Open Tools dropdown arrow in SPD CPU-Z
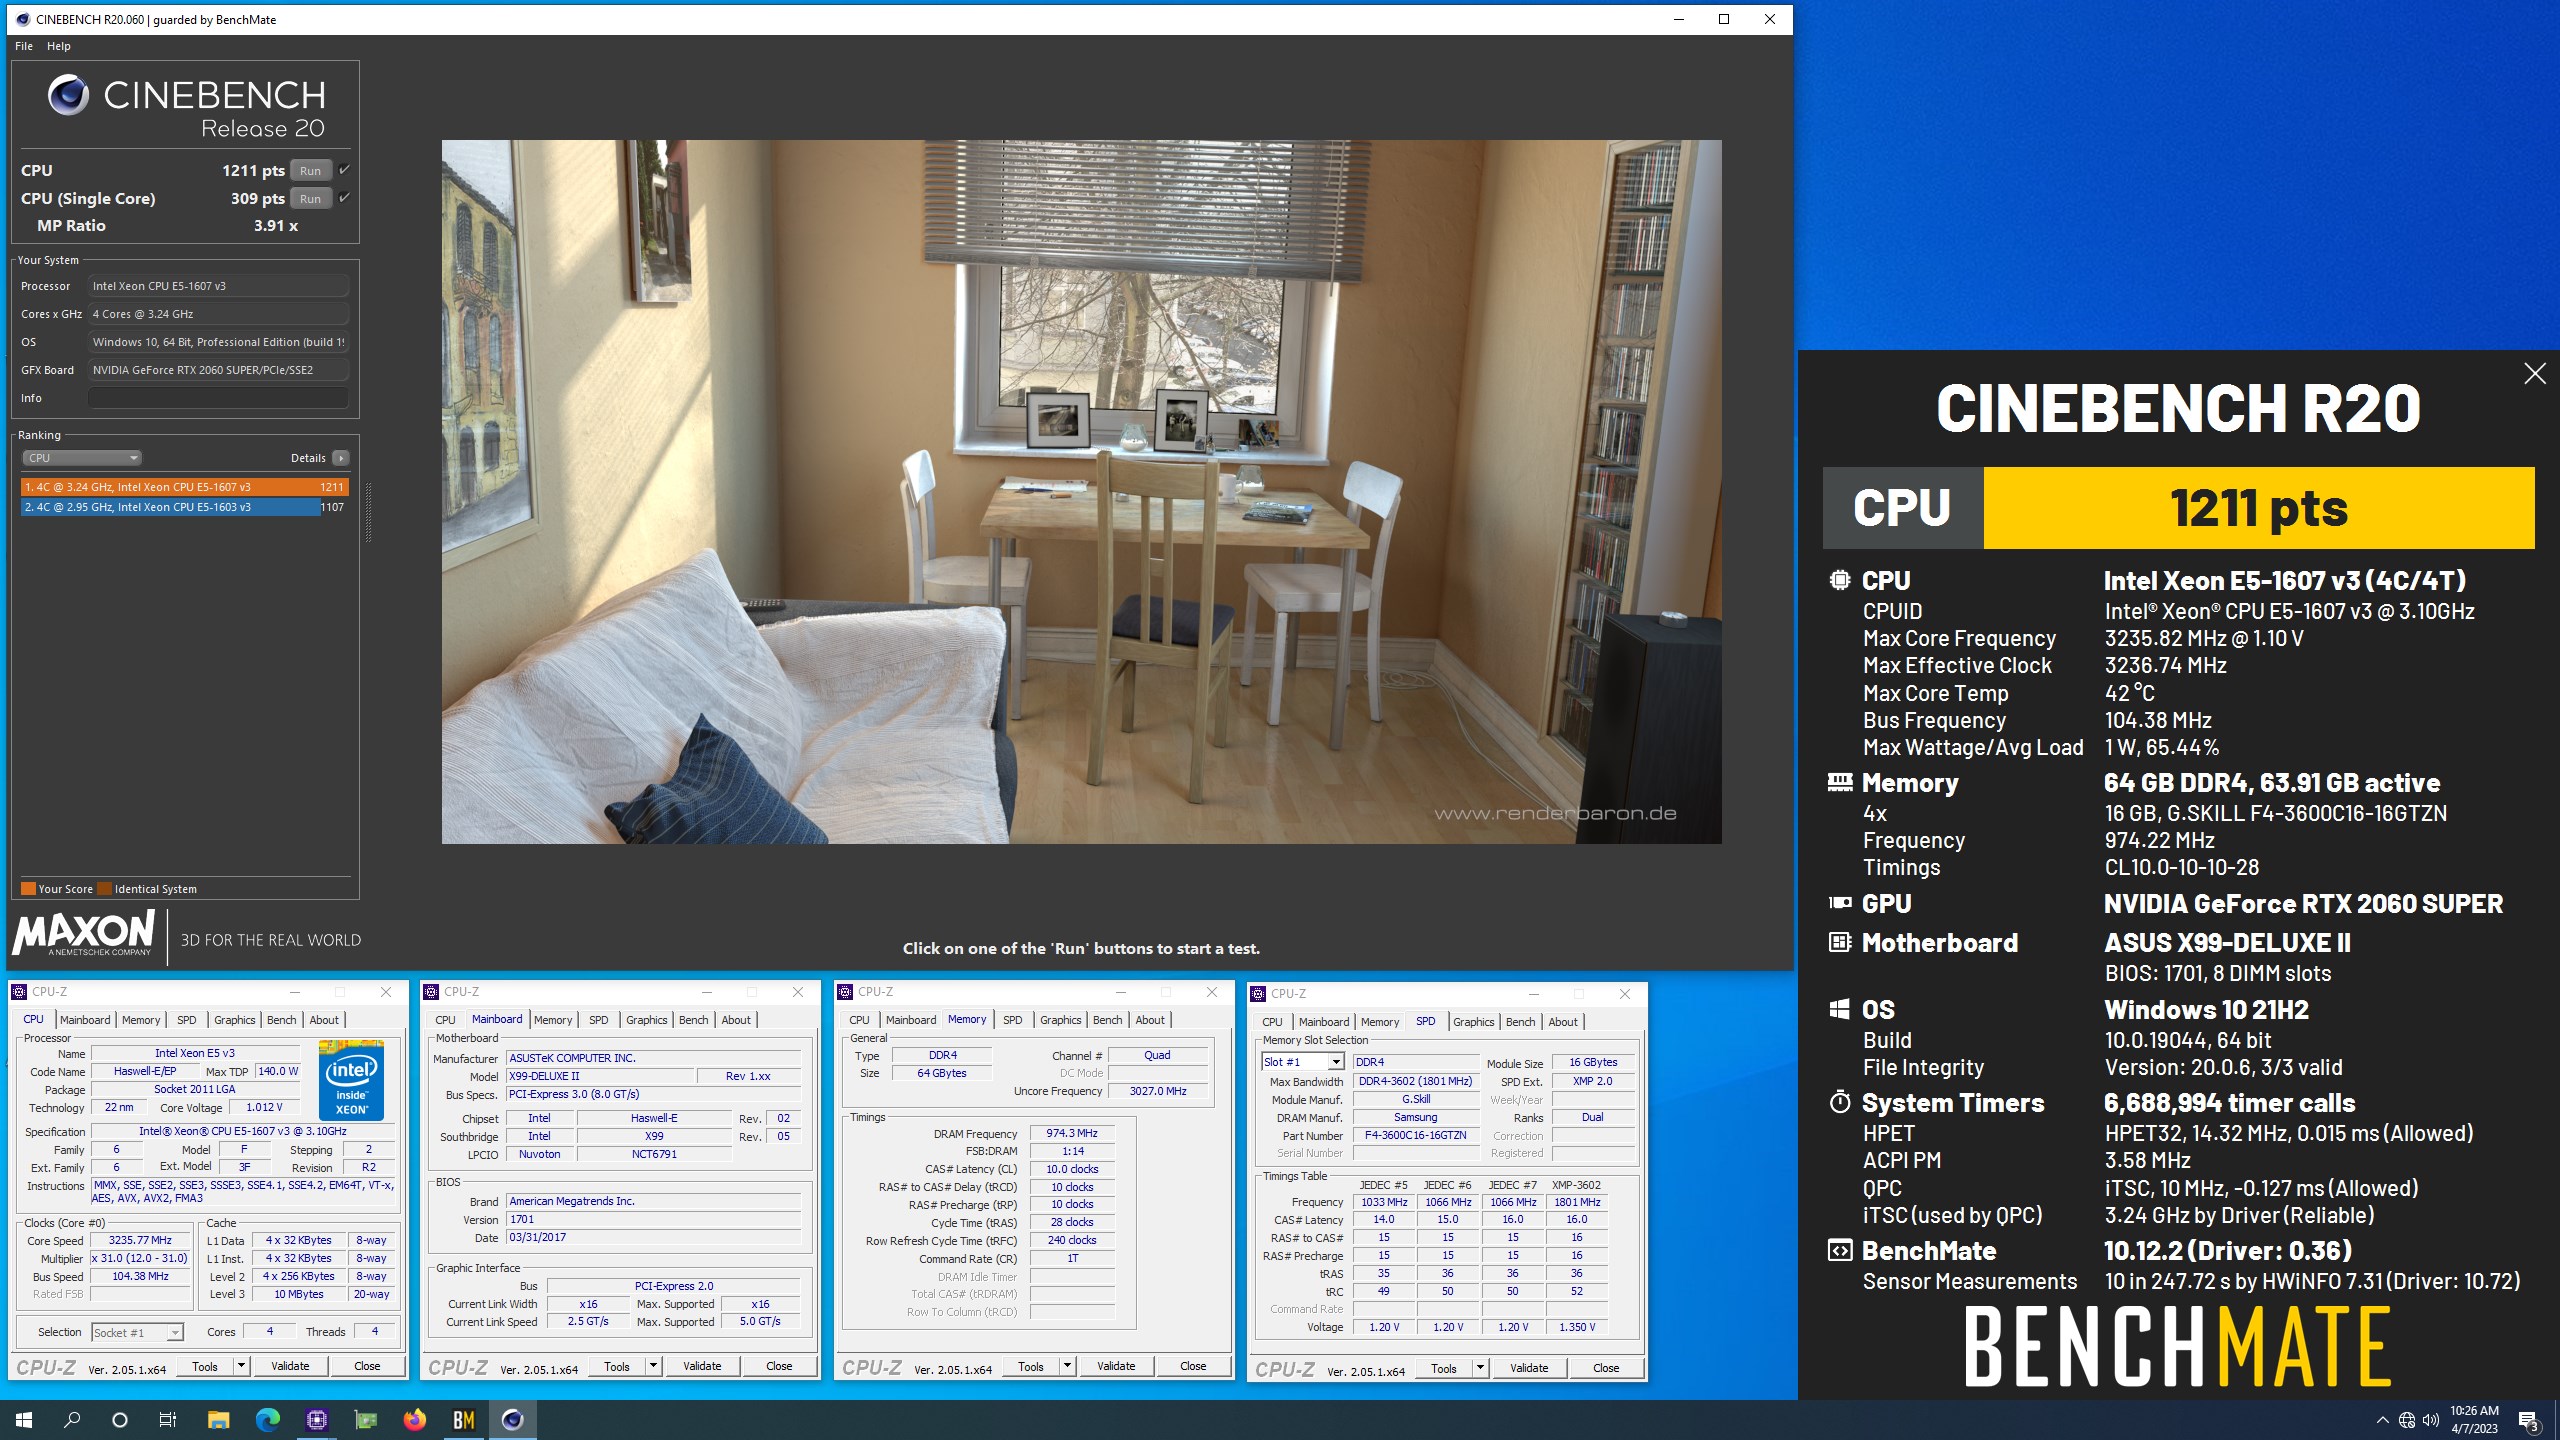The image size is (2560, 1440). pos(1480,1368)
